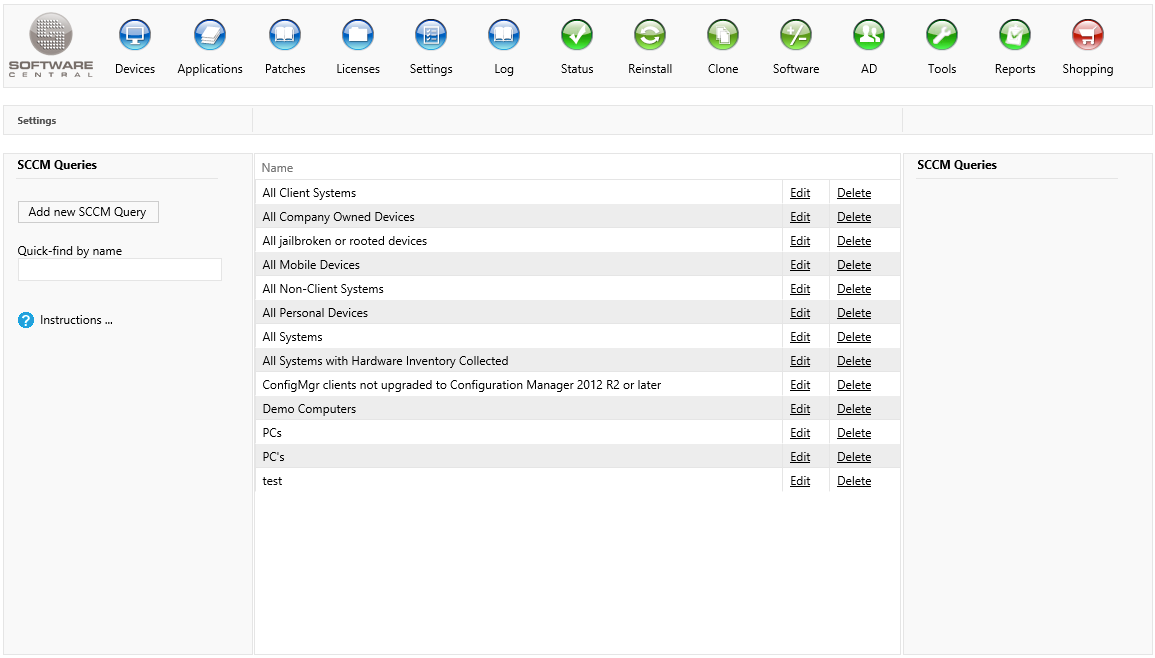
Task: Click the Tools wrench icon
Action: [942, 36]
